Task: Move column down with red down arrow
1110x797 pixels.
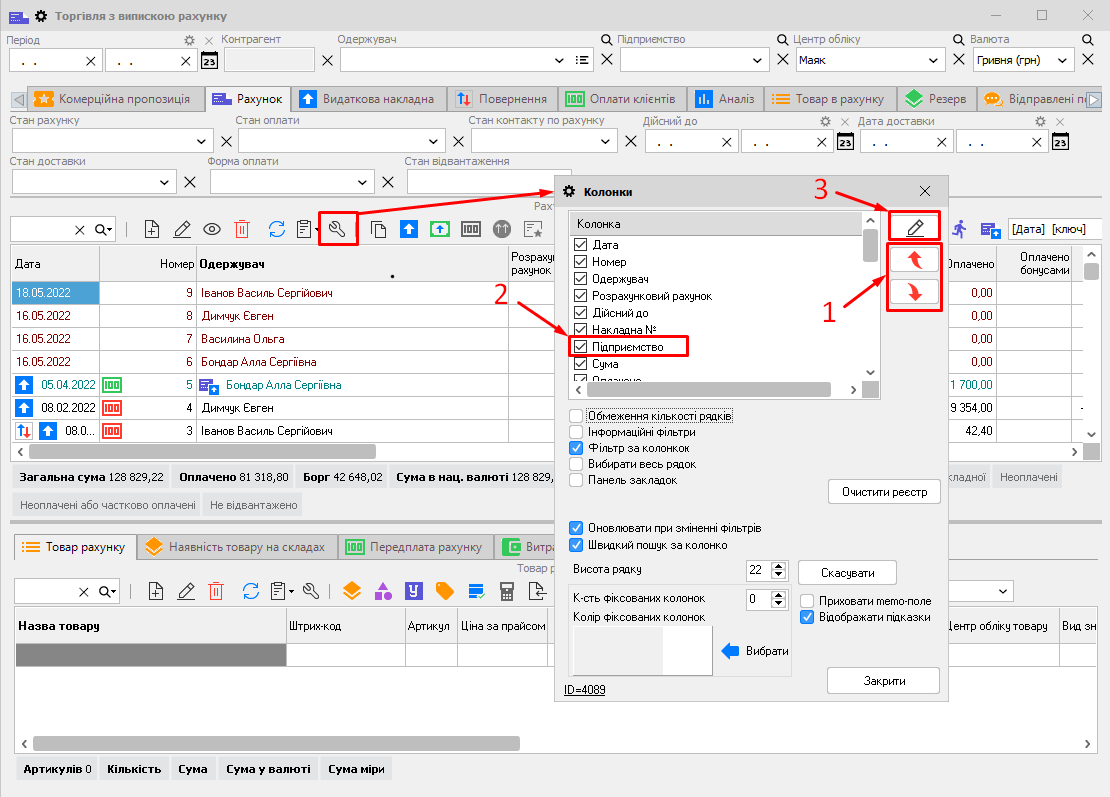Action: [914, 292]
